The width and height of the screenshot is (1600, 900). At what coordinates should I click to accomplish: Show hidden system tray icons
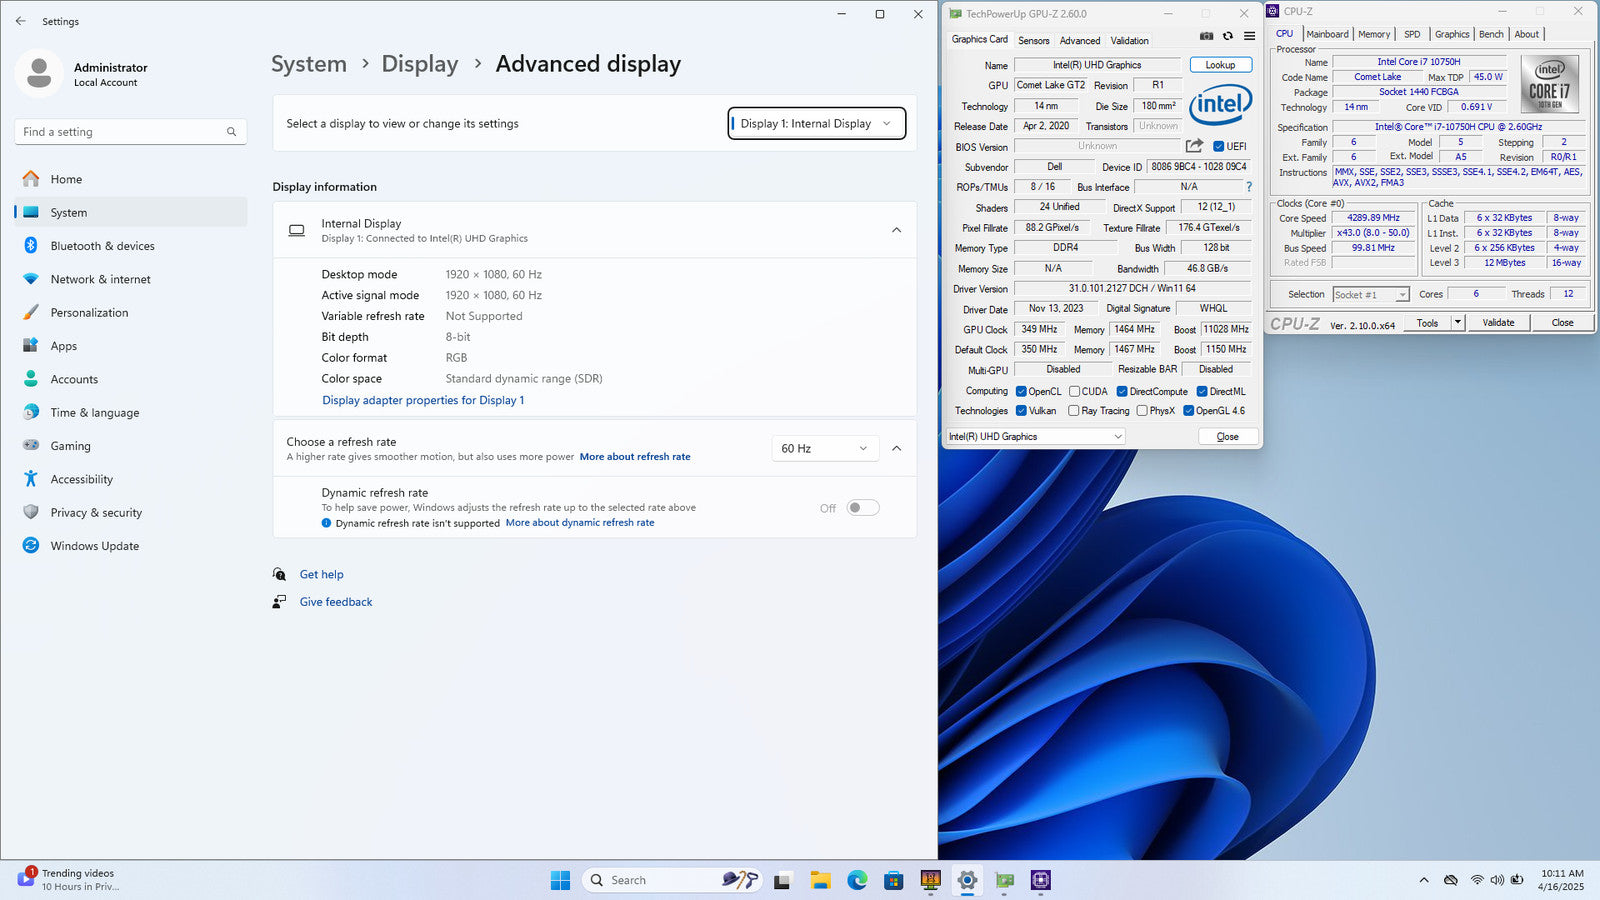[1423, 880]
